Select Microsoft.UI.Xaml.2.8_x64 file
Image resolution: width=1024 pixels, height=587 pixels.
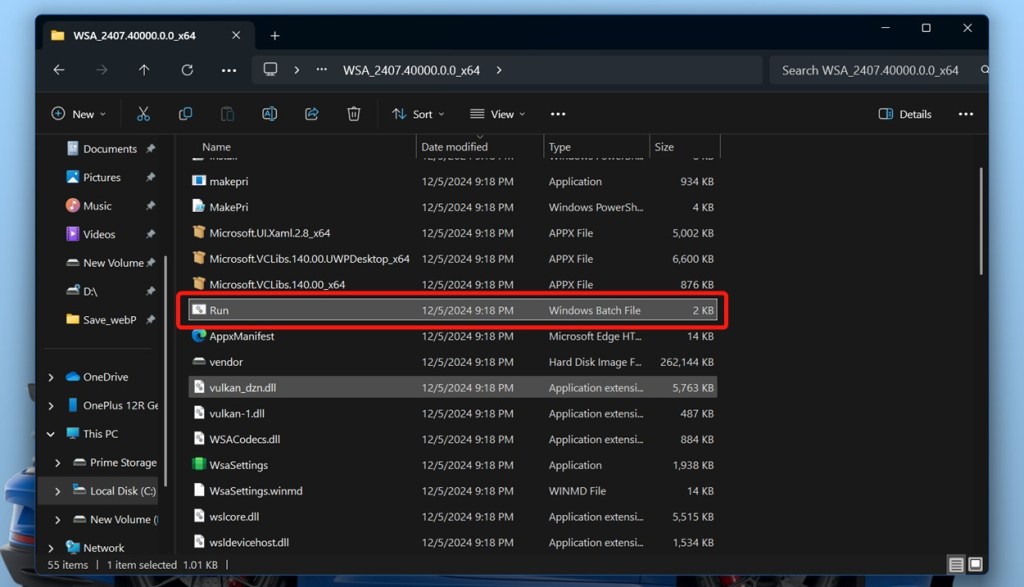click(453, 232)
